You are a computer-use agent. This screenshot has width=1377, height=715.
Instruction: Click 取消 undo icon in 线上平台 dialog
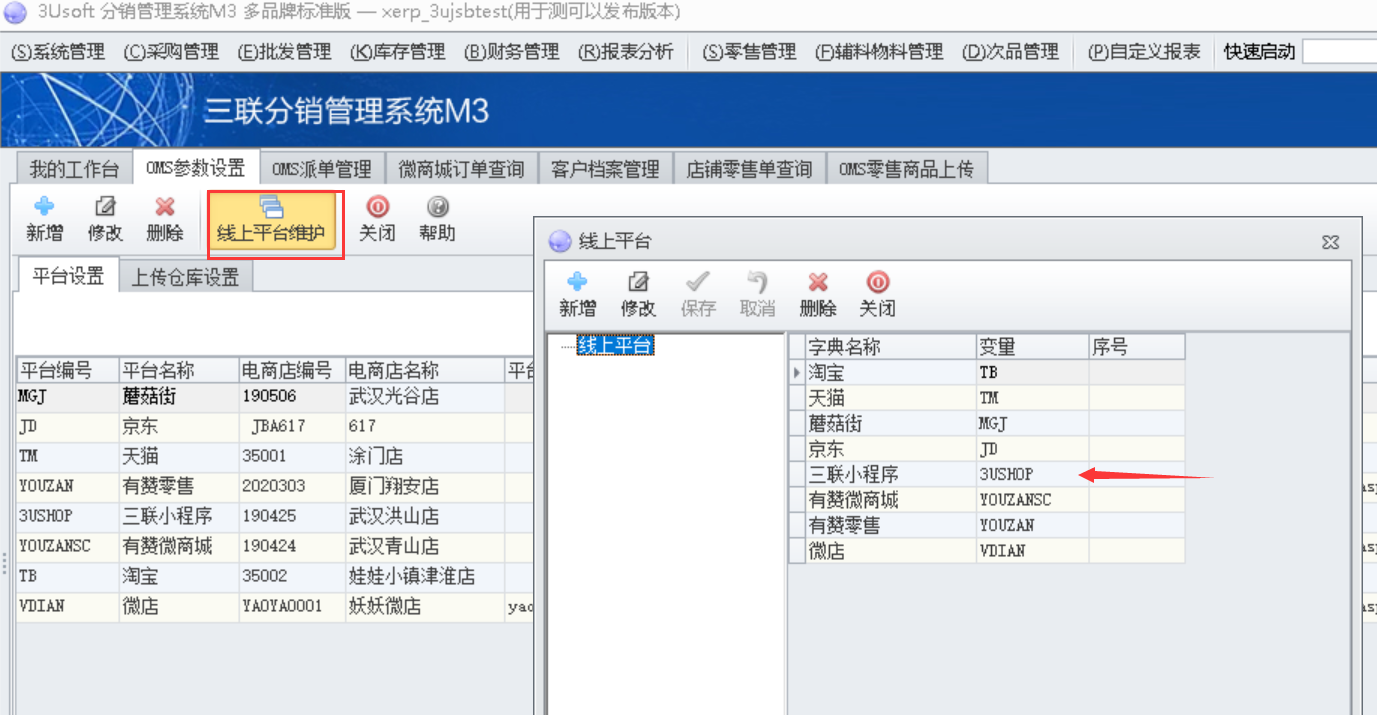758,282
